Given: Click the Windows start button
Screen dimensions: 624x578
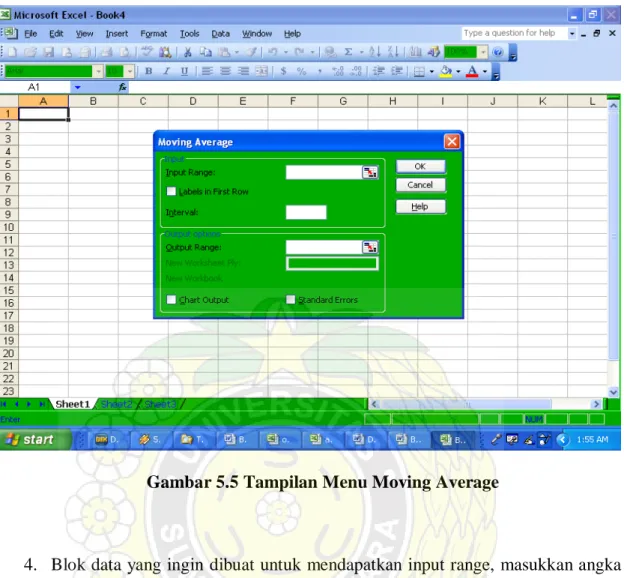Looking at the screenshot, I should [35, 439].
